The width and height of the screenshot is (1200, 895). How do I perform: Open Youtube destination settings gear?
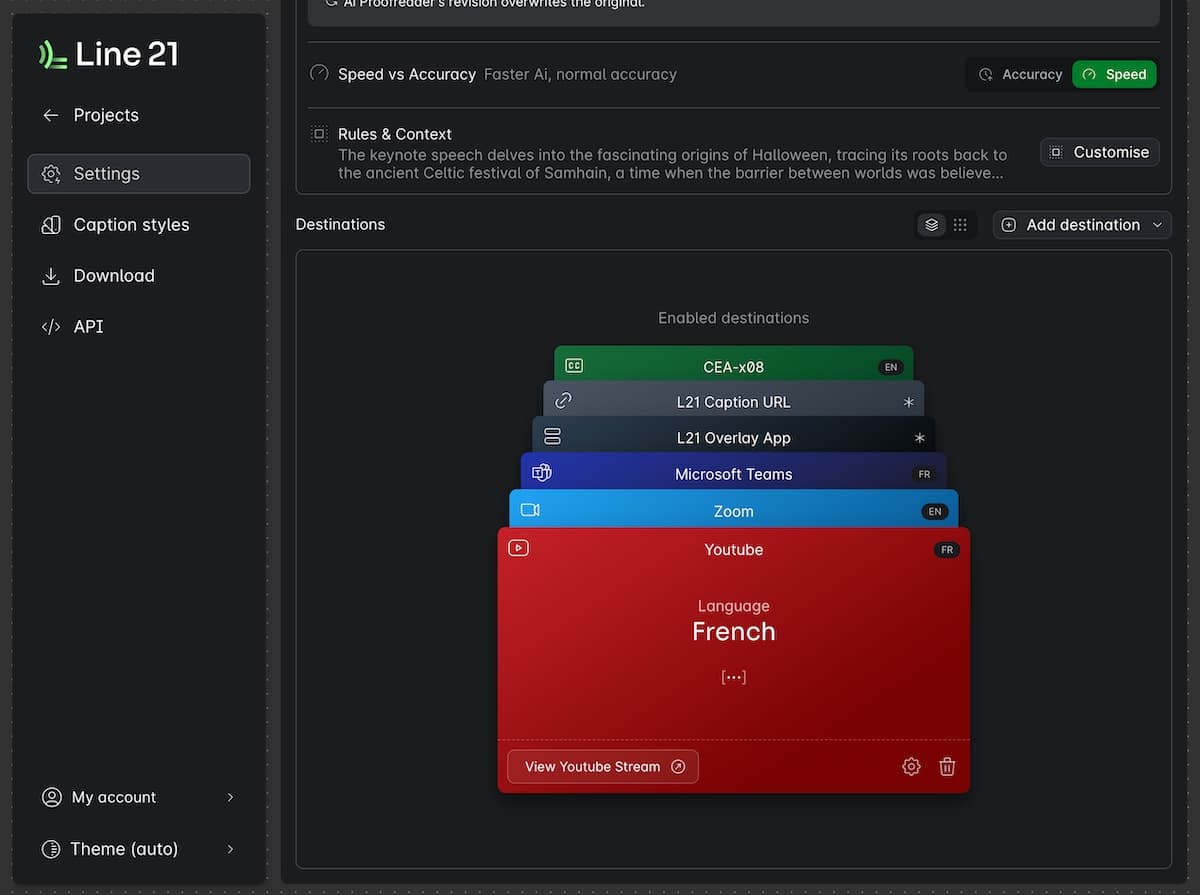click(x=911, y=767)
